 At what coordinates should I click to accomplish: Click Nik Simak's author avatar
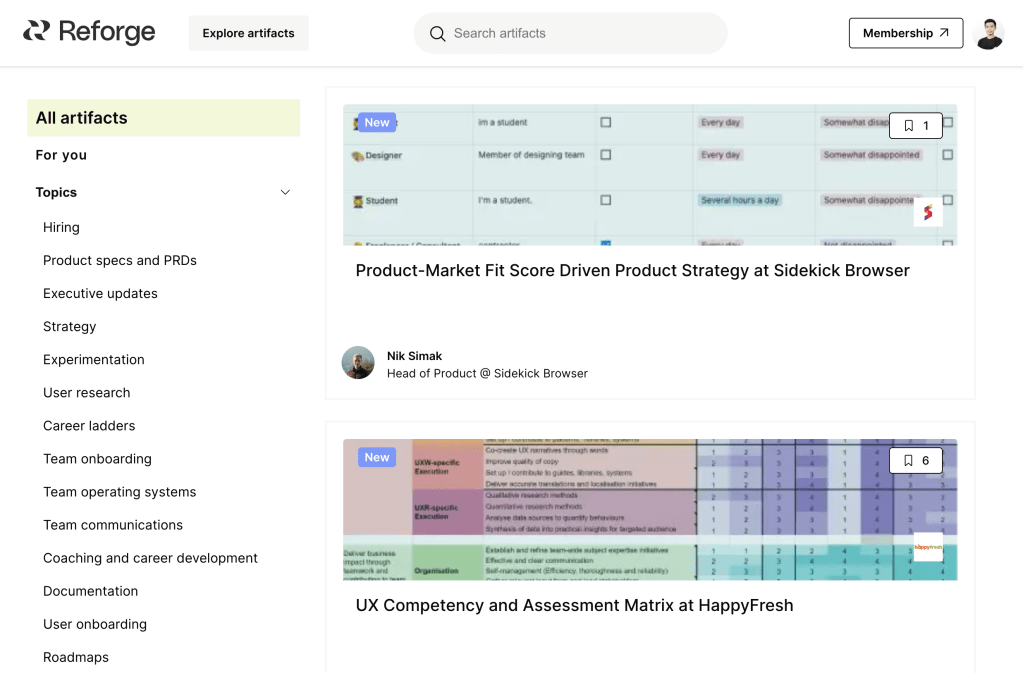click(358, 363)
